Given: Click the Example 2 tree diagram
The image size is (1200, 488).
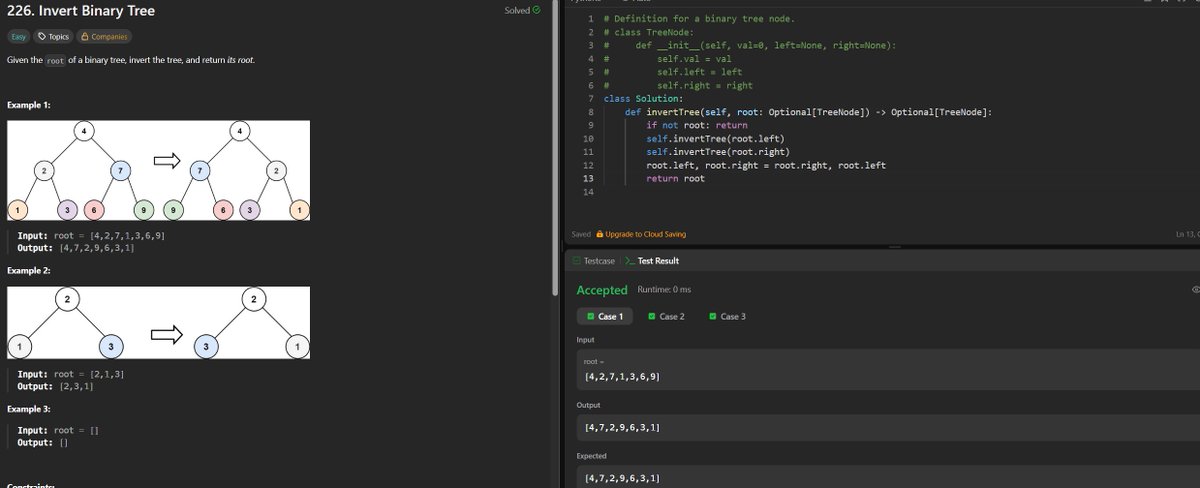Looking at the screenshot, I should 158,323.
